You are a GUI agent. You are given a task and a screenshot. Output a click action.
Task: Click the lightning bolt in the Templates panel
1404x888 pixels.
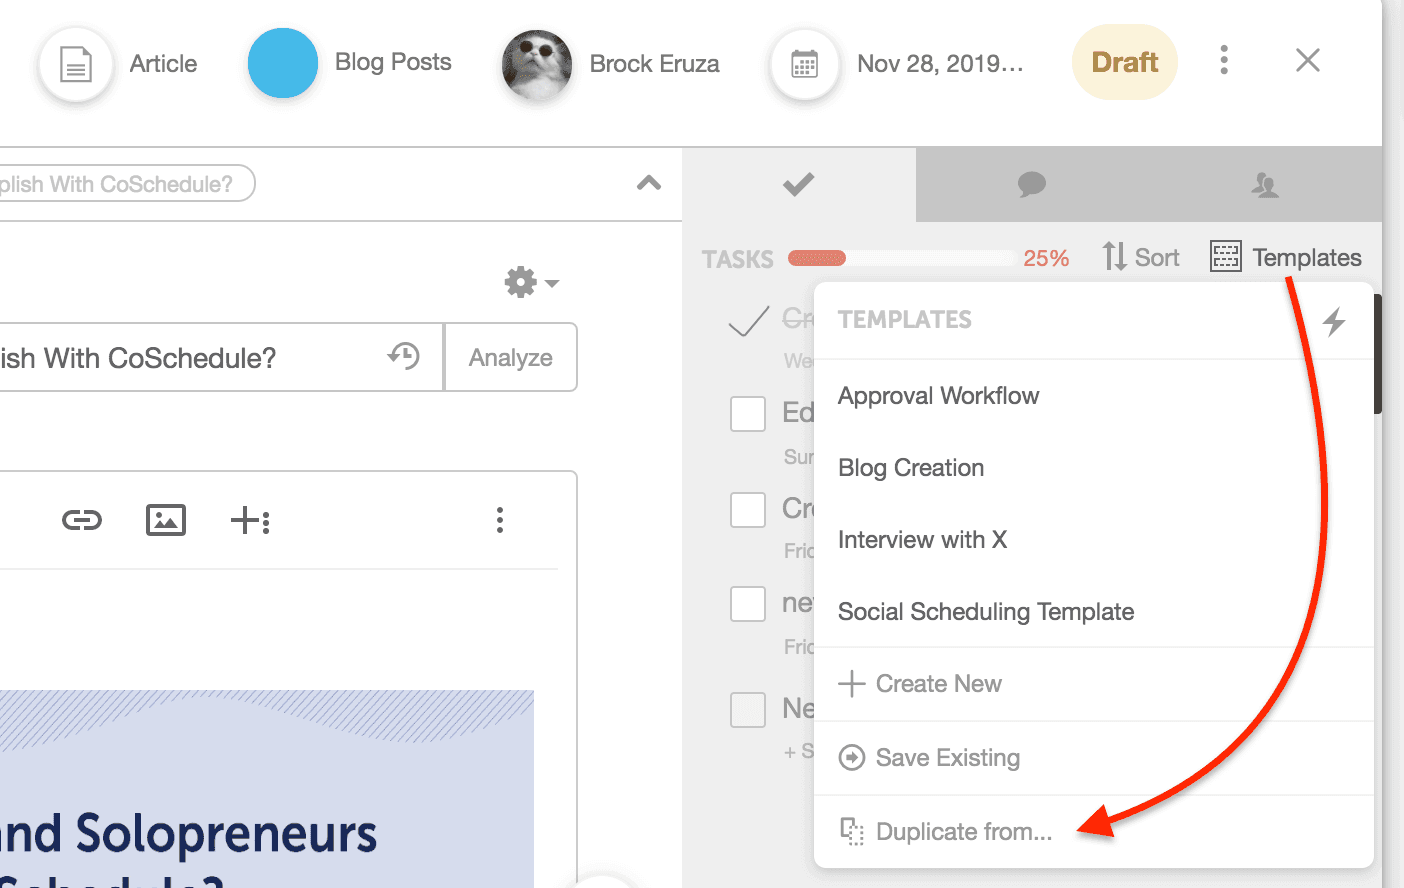(1335, 322)
